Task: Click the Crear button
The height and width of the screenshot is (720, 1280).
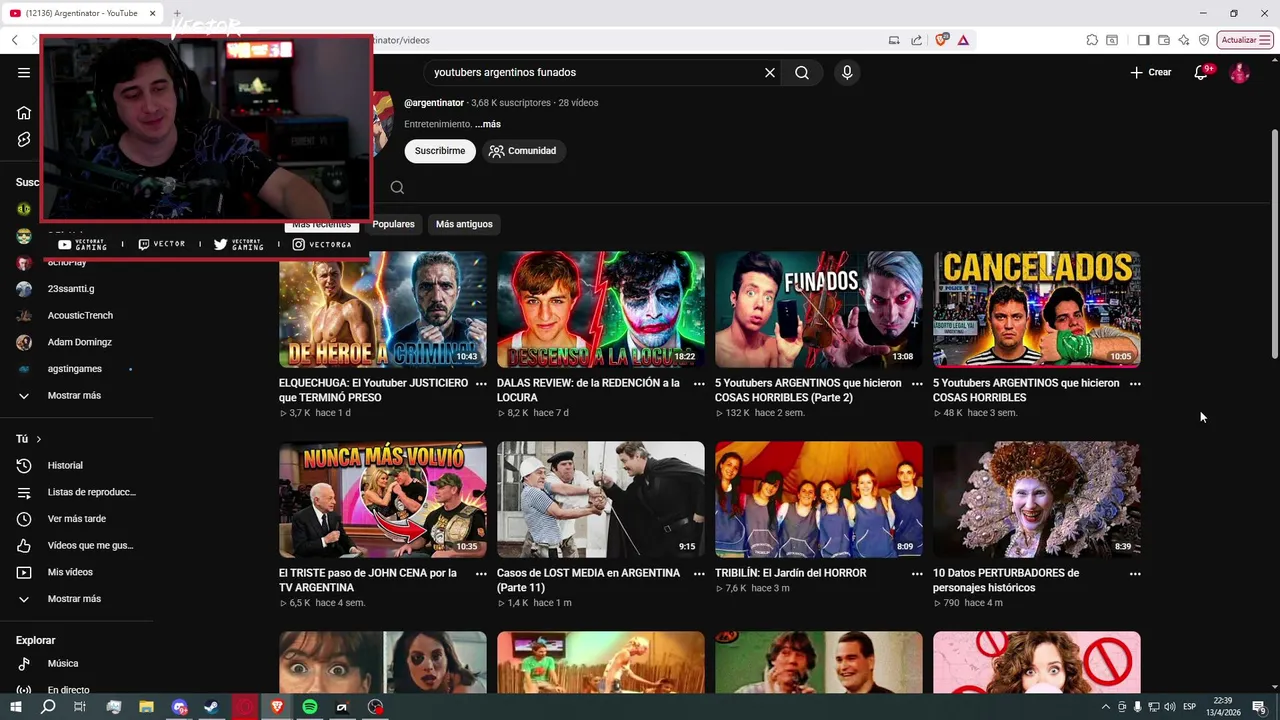Action: coord(1150,72)
